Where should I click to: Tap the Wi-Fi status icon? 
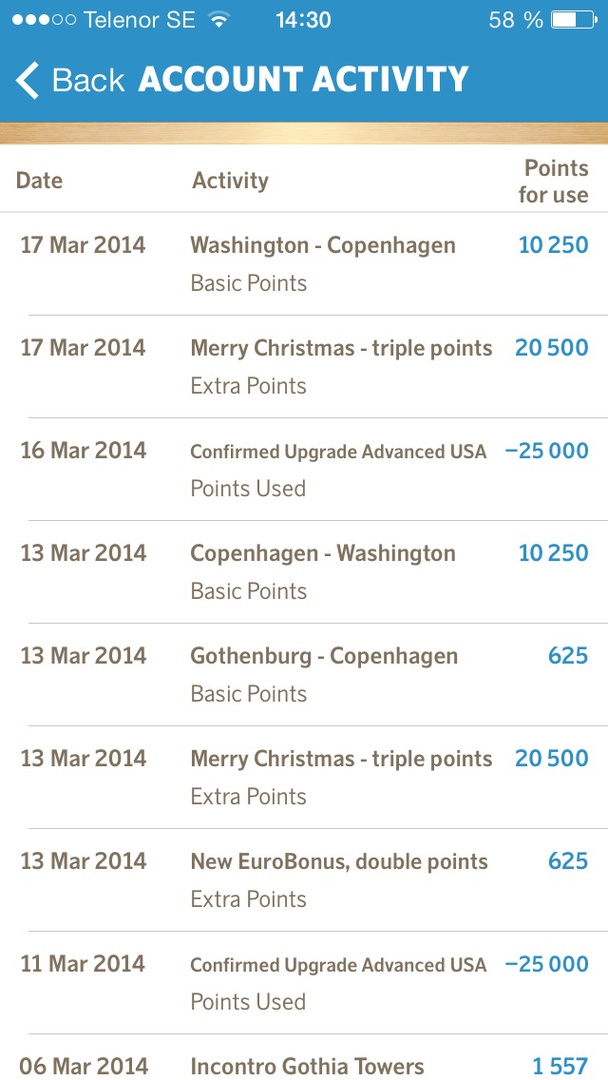pyautogui.click(x=218, y=20)
